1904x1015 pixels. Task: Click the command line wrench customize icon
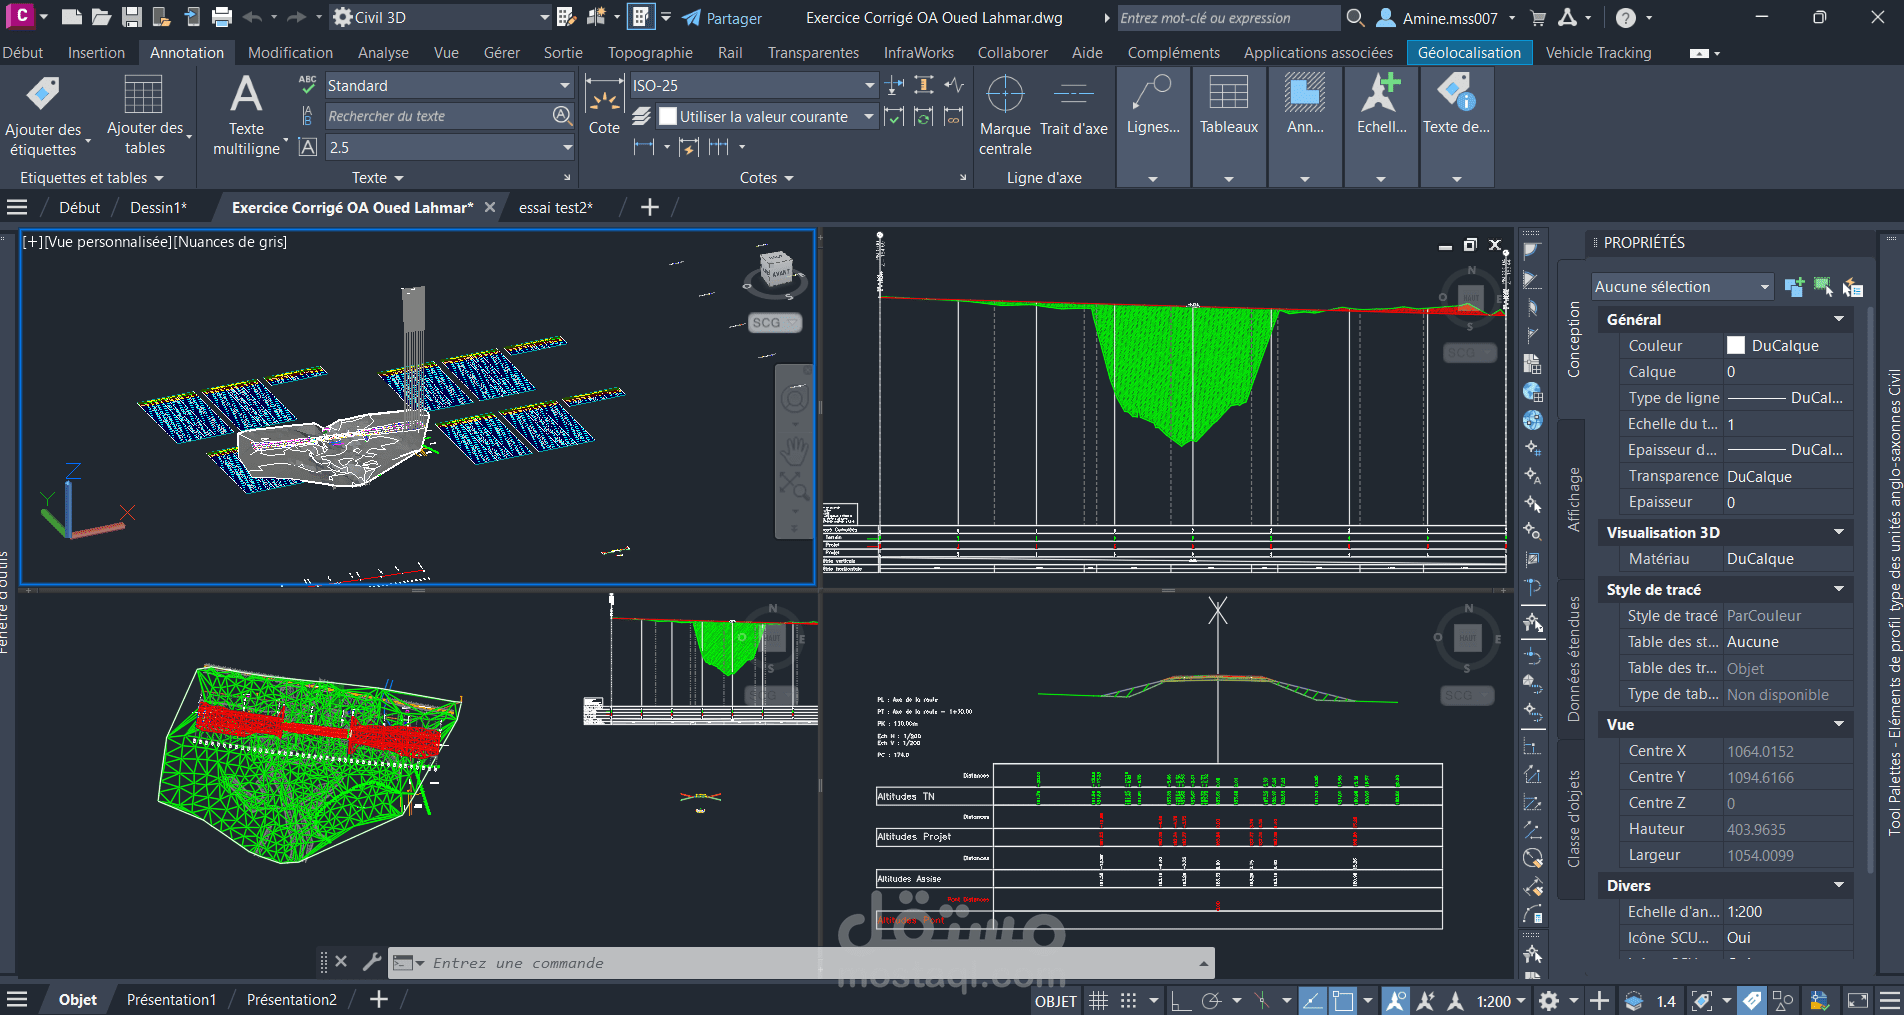tap(372, 962)
